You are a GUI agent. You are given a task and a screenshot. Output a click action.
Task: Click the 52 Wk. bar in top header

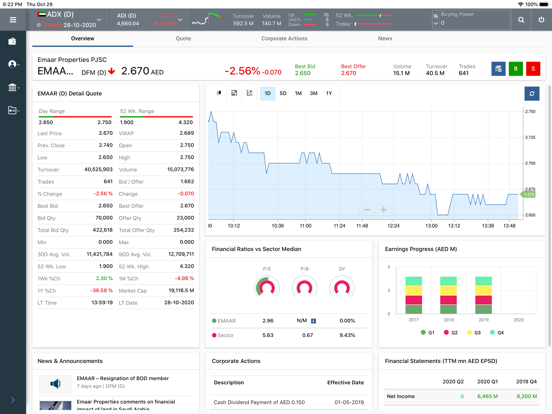(374, 15)
